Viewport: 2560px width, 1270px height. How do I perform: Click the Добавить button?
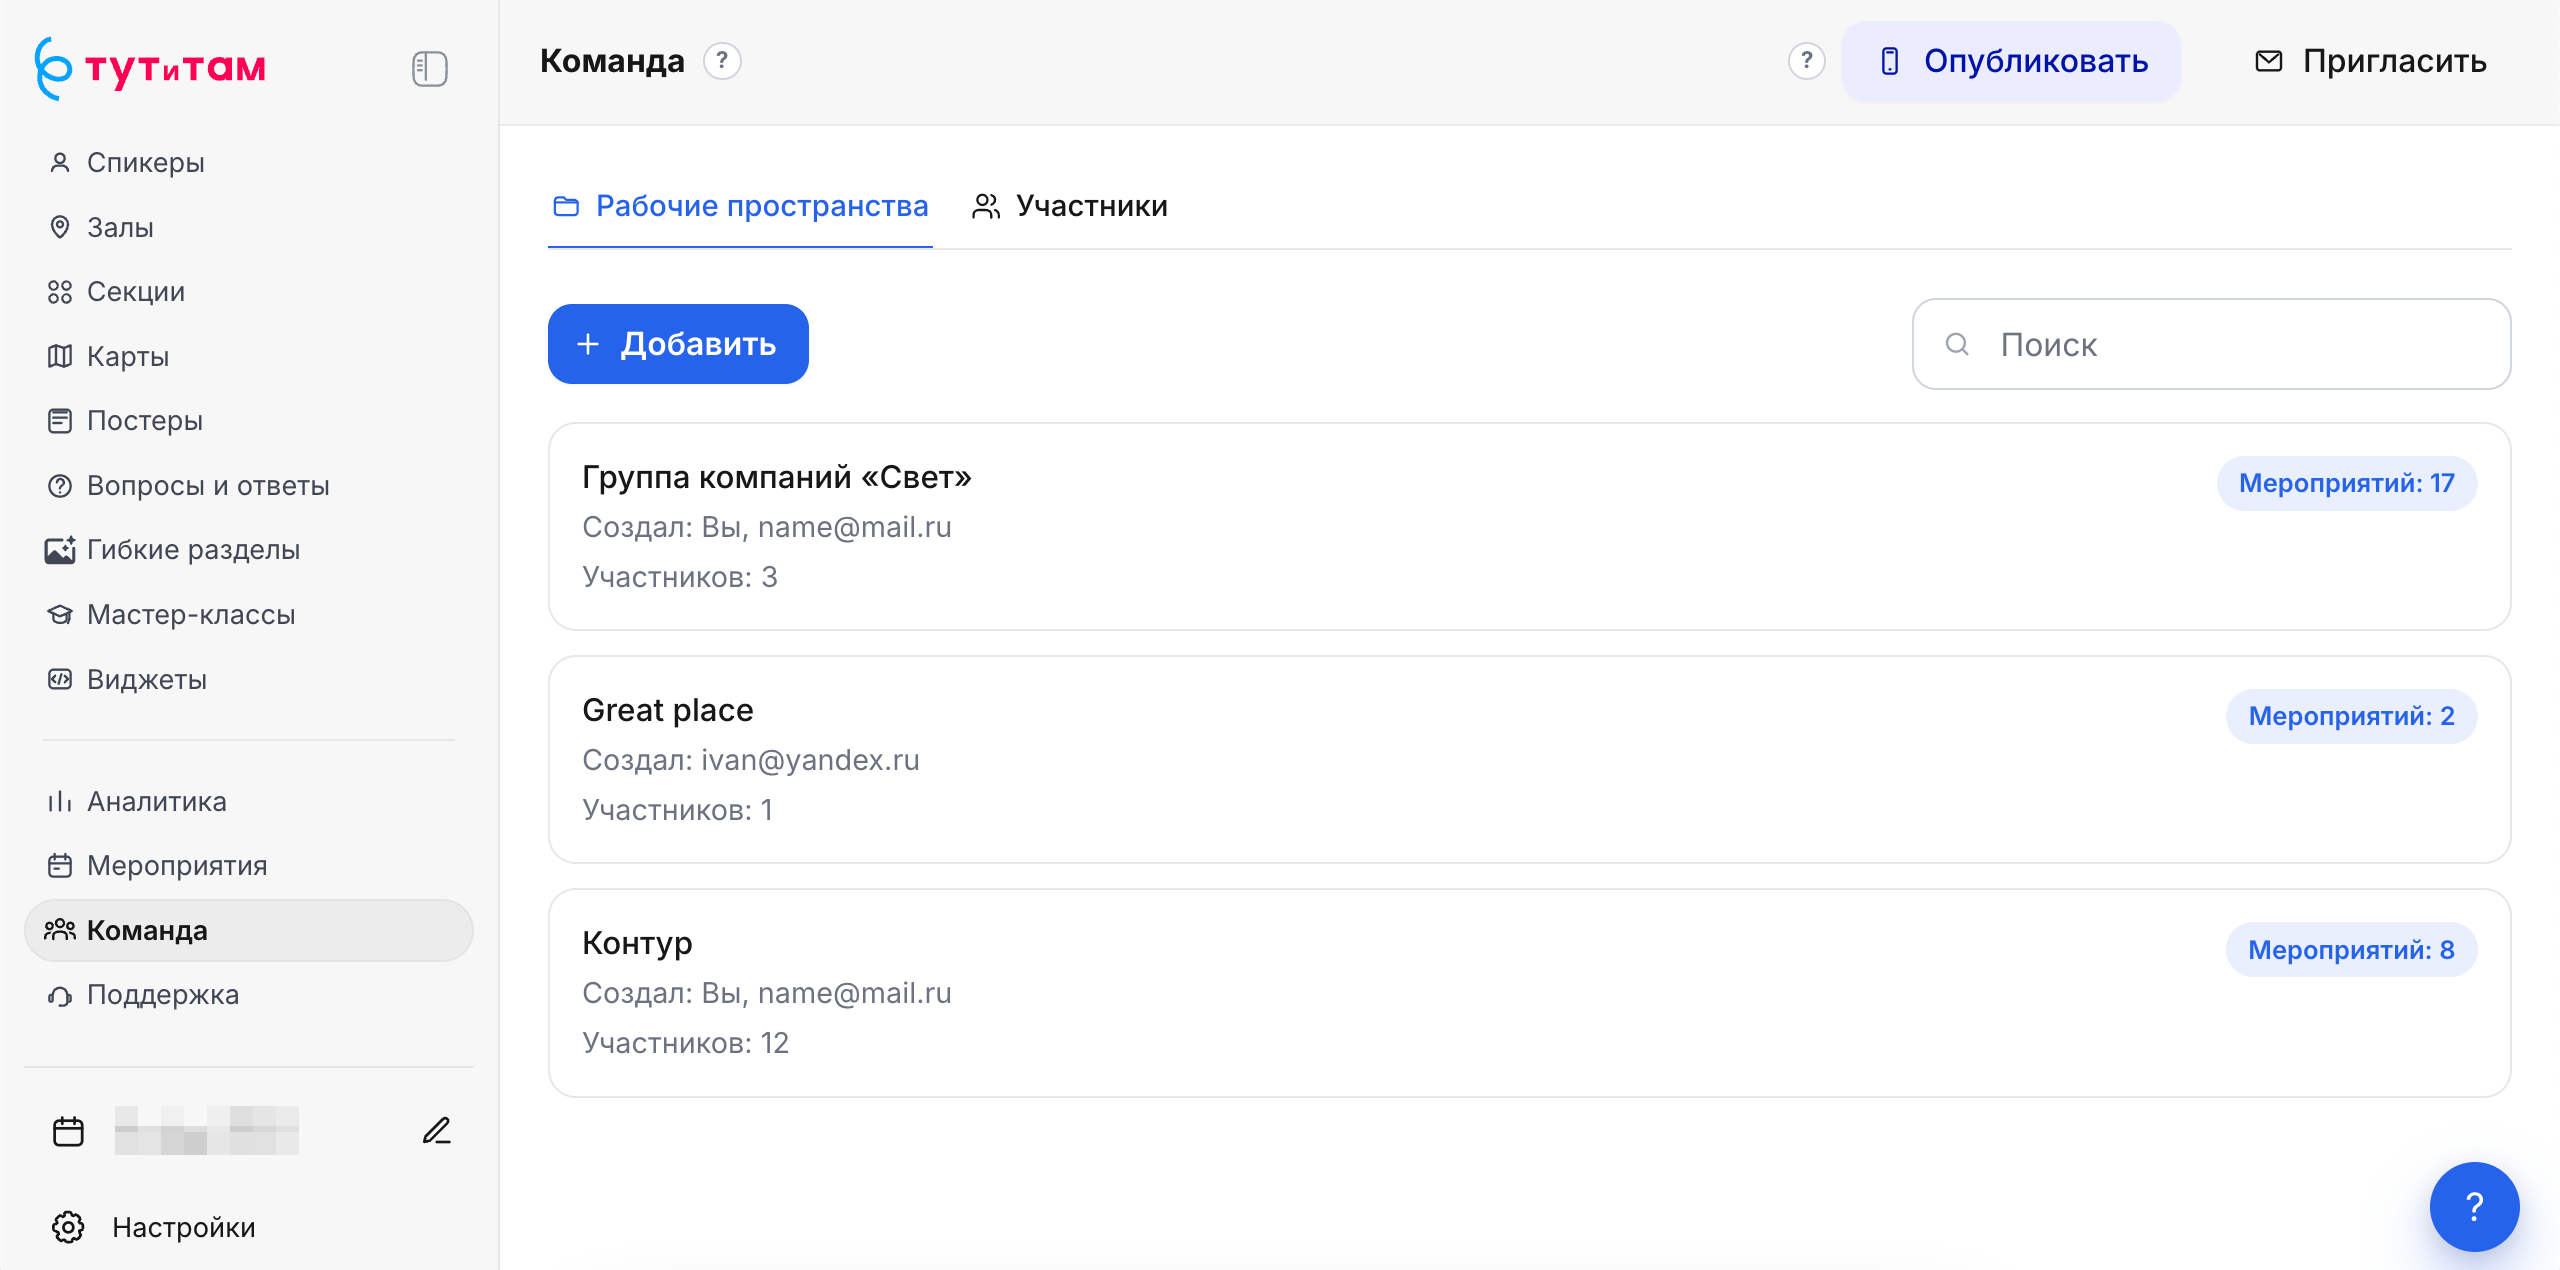[678, 344]
